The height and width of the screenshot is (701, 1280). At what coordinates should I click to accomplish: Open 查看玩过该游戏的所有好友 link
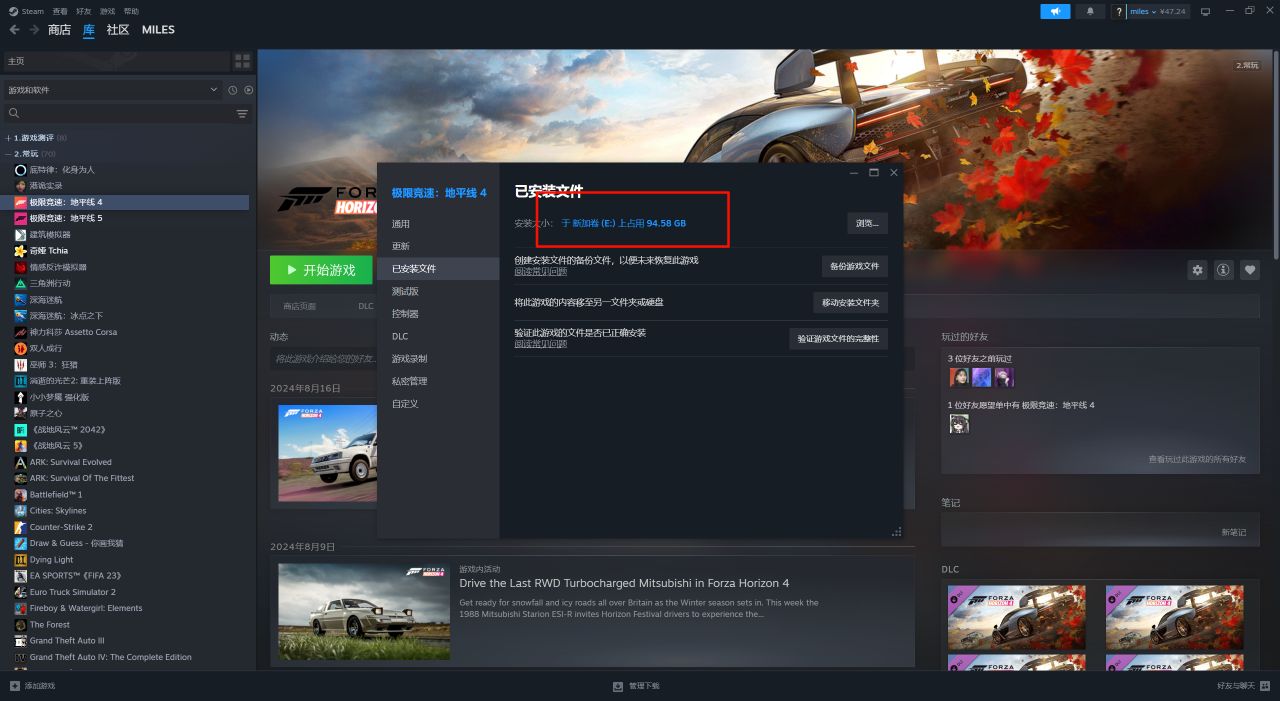tap(1197, 459)
